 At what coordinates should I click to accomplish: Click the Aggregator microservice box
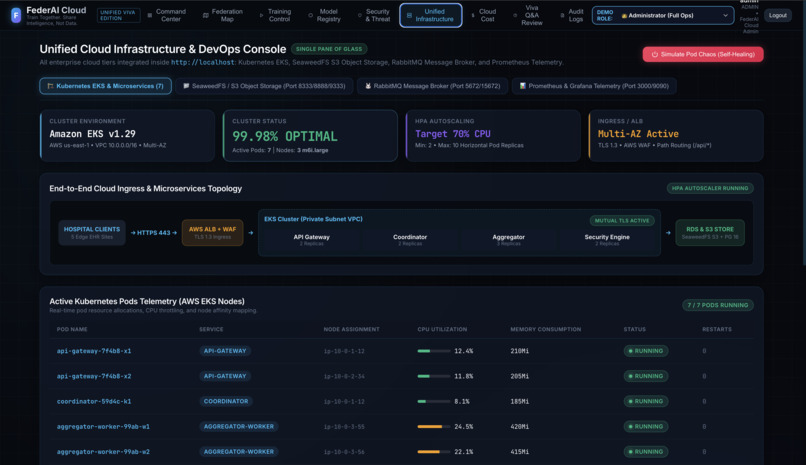(508, 239)
